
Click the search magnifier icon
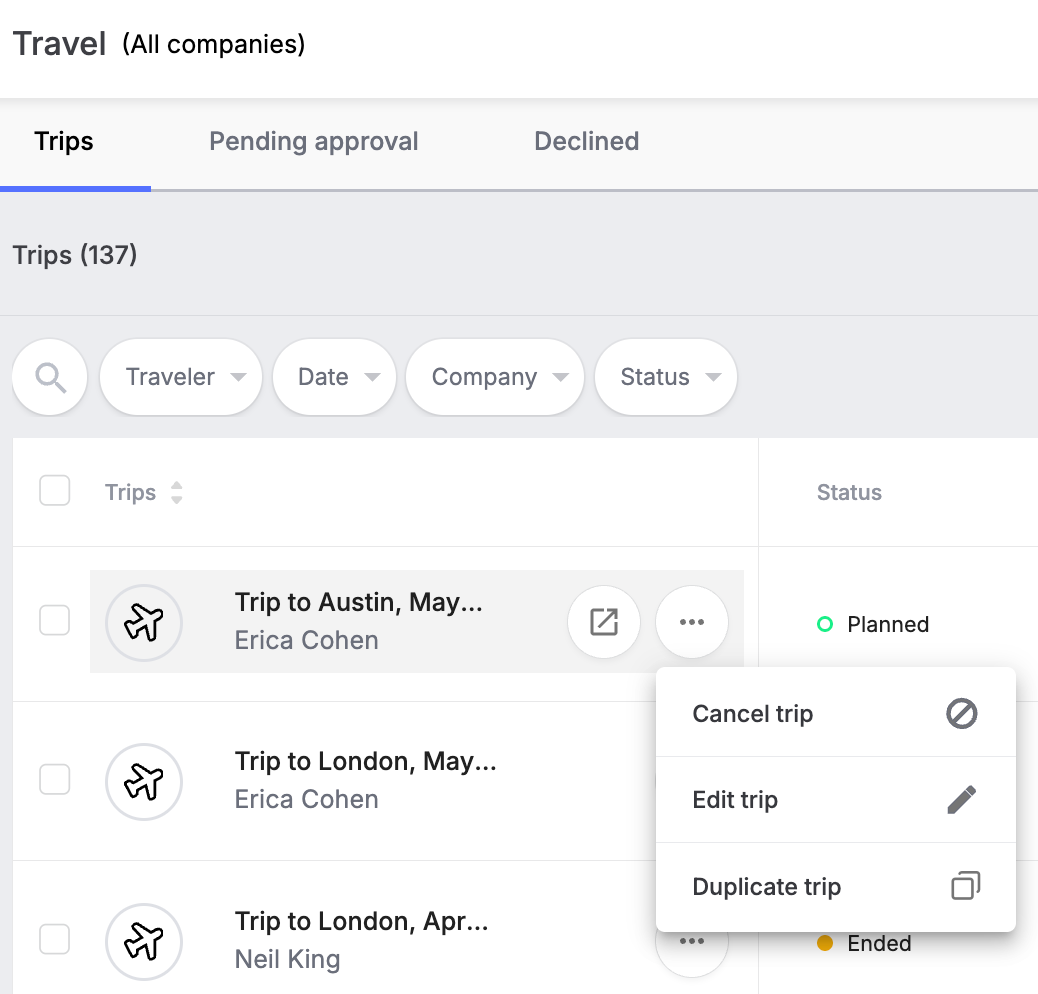pos(50,377)
